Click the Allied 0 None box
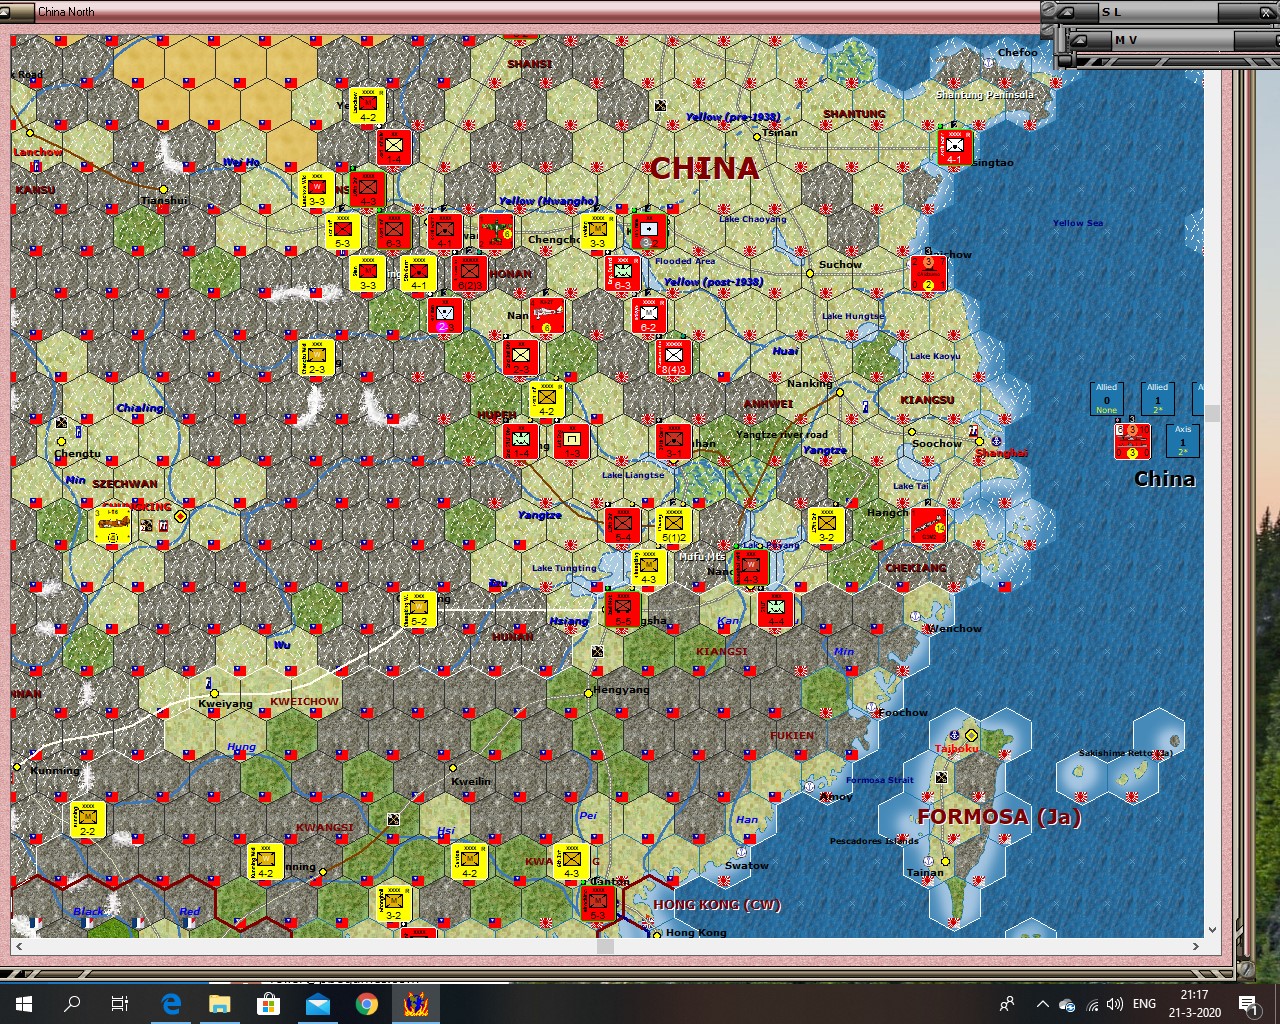The image size is (1280, 1024). point(1106,399)
